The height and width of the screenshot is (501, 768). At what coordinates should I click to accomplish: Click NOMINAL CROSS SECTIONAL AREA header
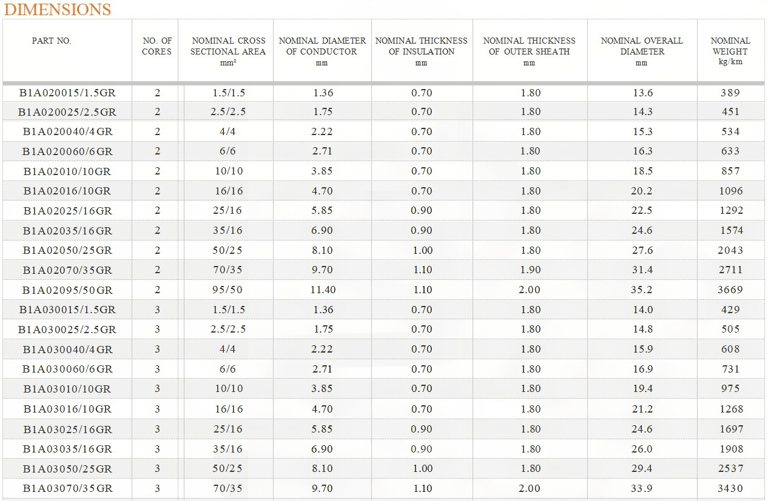point(228,51)
